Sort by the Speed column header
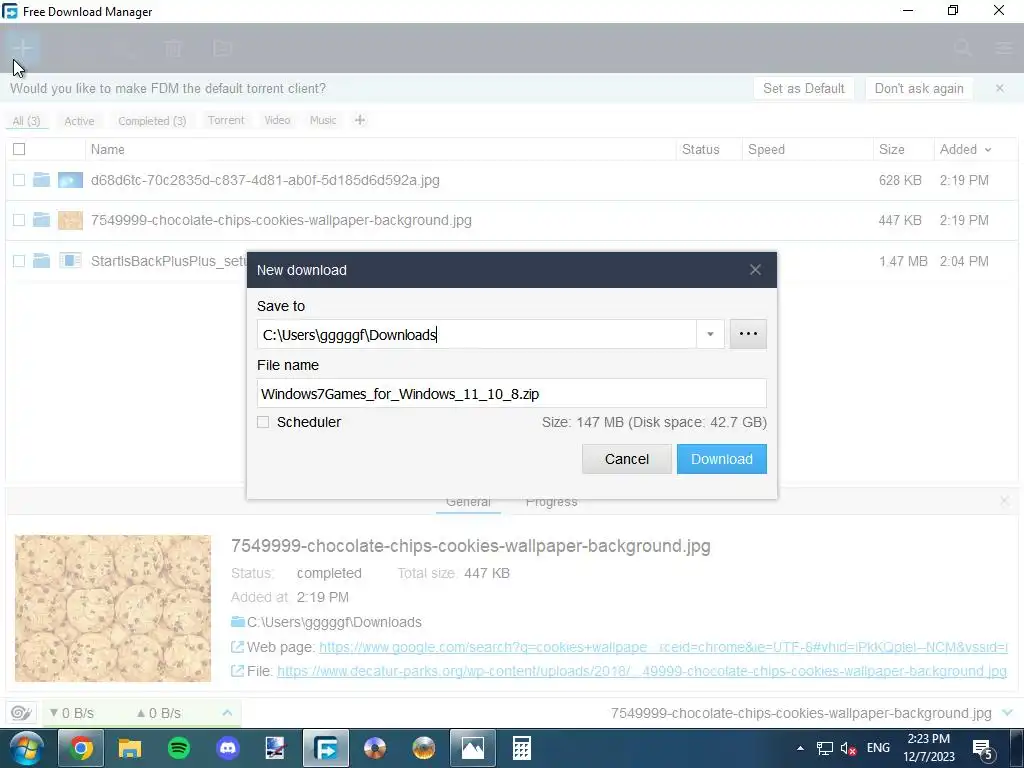This screenshot has width=1024, height=768. 766,149
